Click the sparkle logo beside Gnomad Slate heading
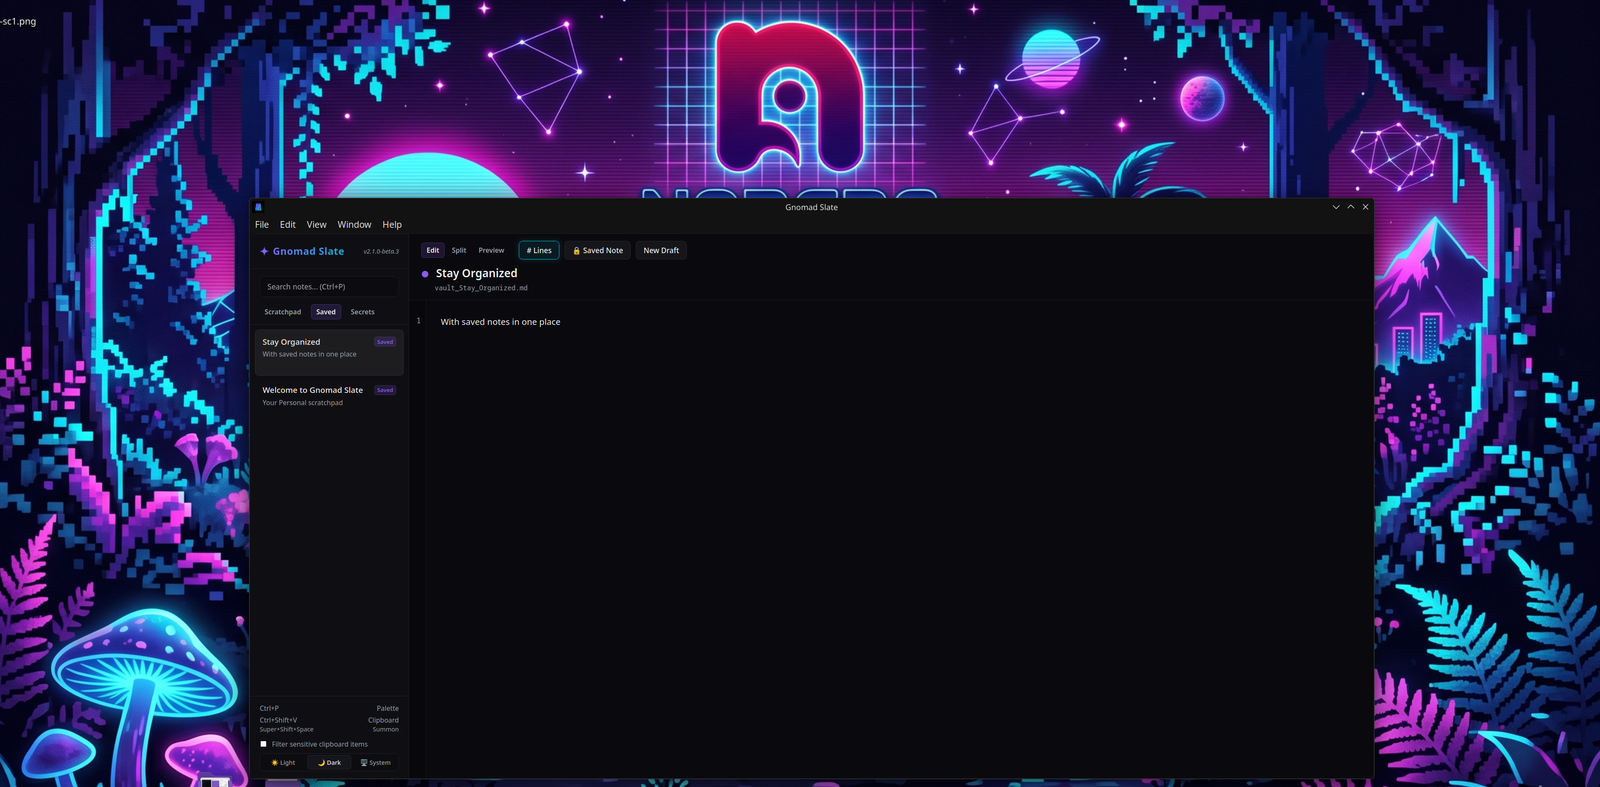This screenshot has height=787, width=1600. click(264, 252)
